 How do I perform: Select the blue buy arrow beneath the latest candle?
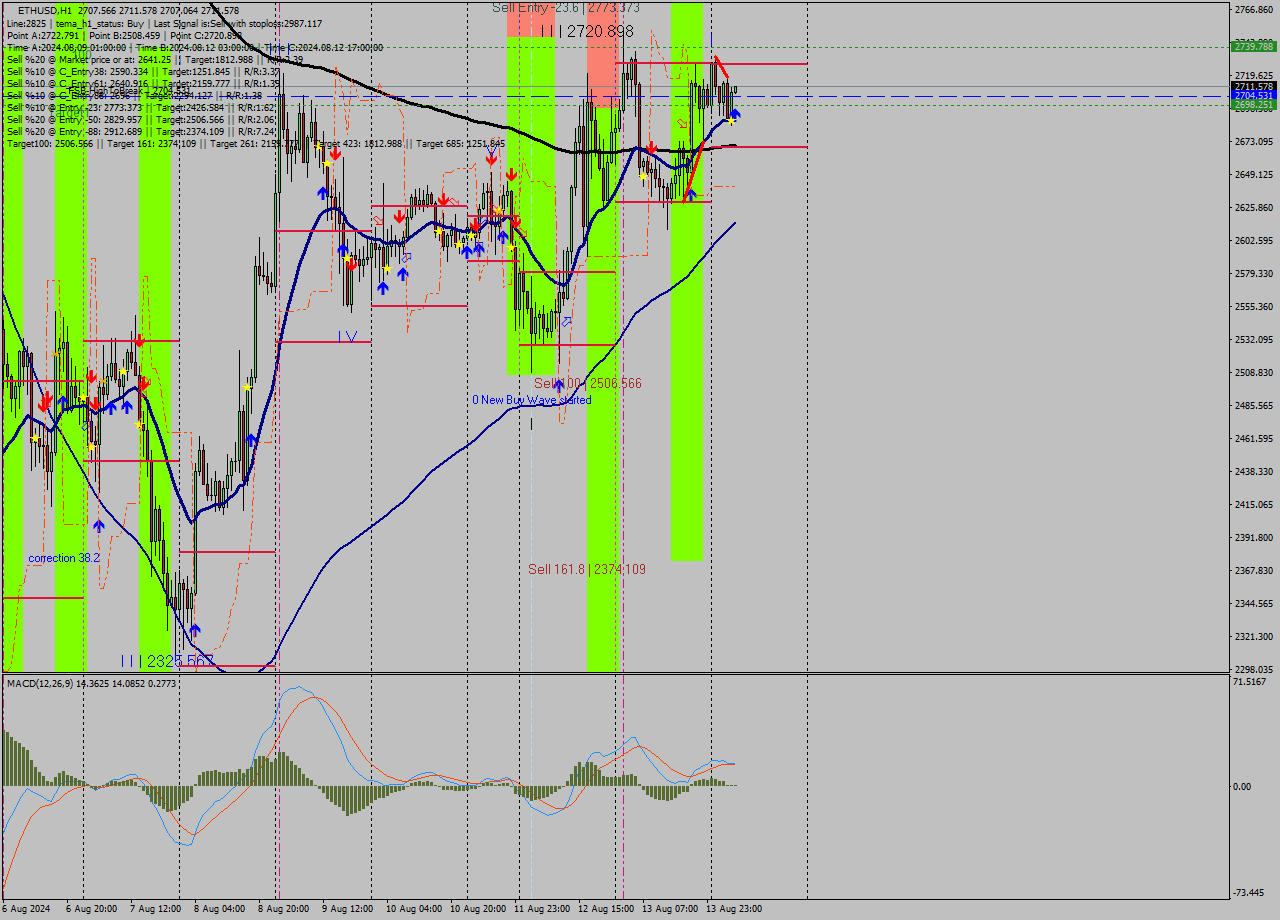(x=735, y=114)
